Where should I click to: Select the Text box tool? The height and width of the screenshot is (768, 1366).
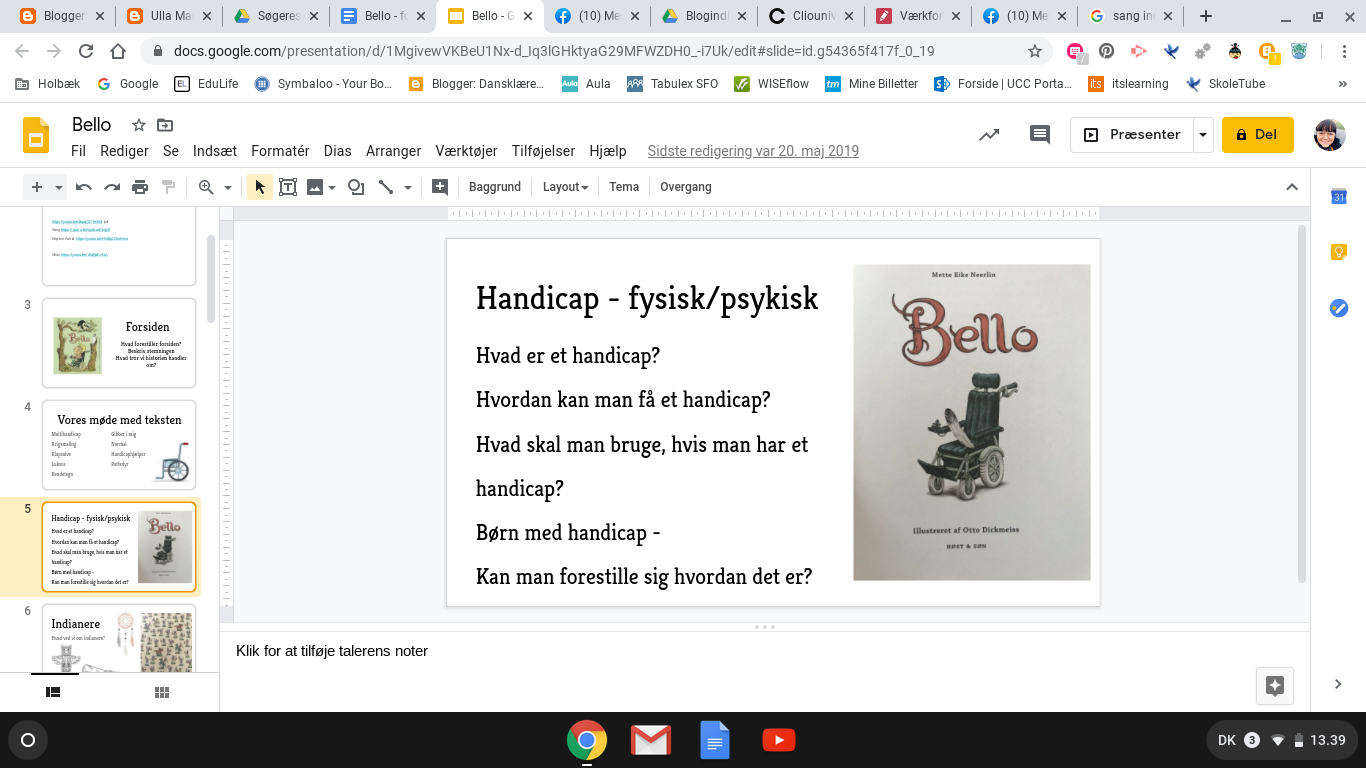click(x=287, y=187)
